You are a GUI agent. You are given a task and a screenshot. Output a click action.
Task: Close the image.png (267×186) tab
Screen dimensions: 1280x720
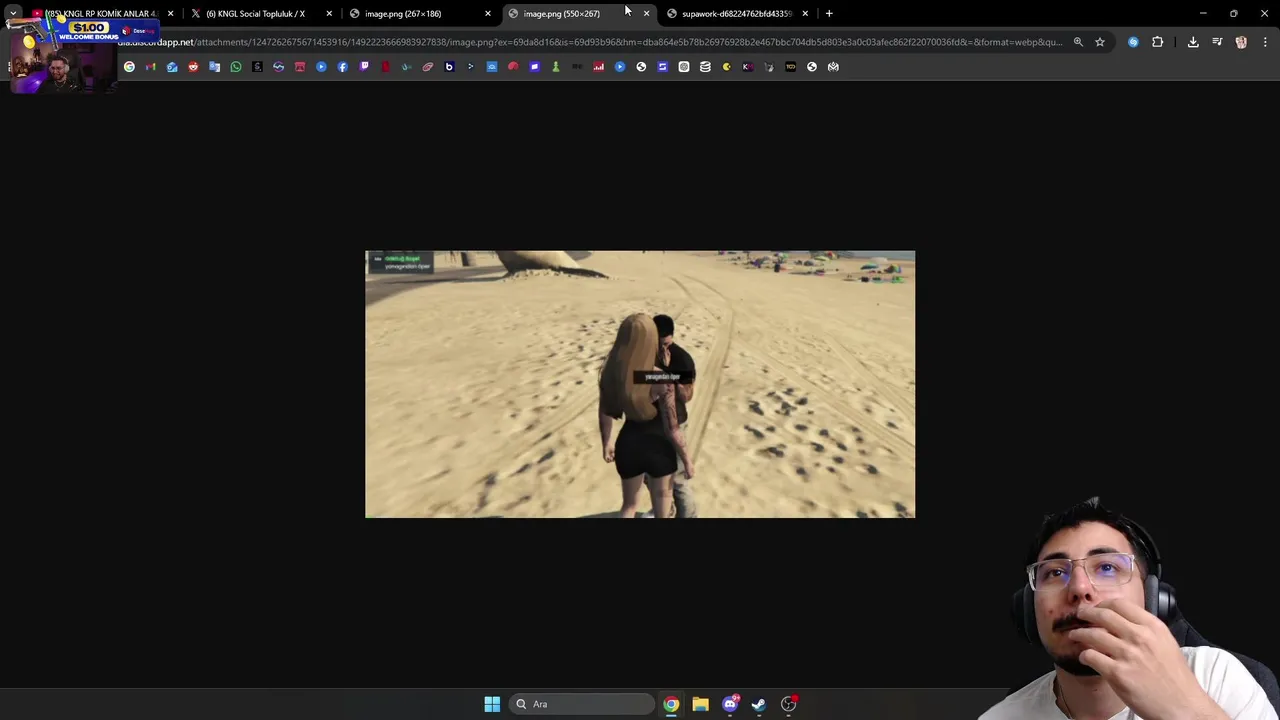[x=488, y=14]
